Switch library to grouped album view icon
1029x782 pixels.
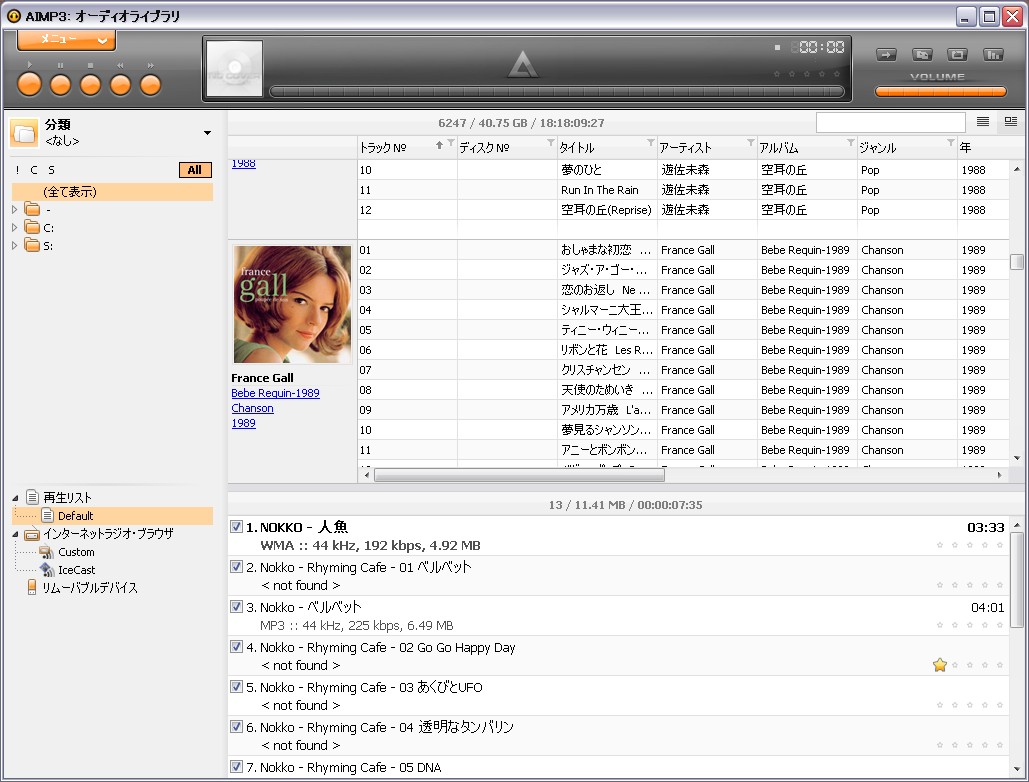point(1011,121)
